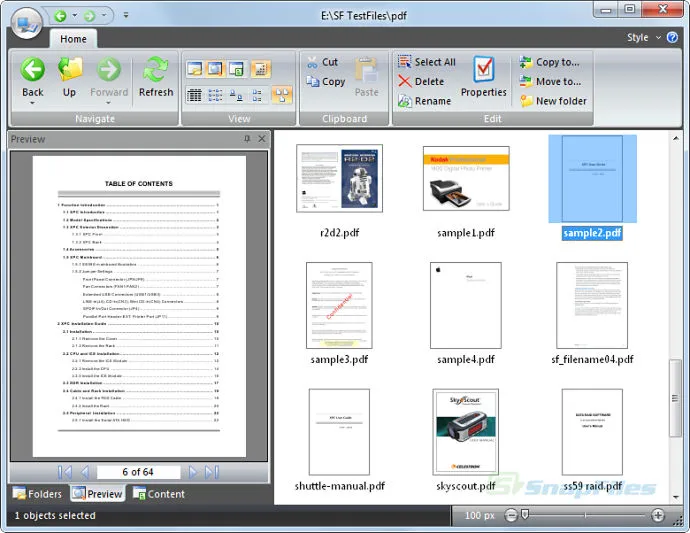Create a New folder

tap(553, 101)
